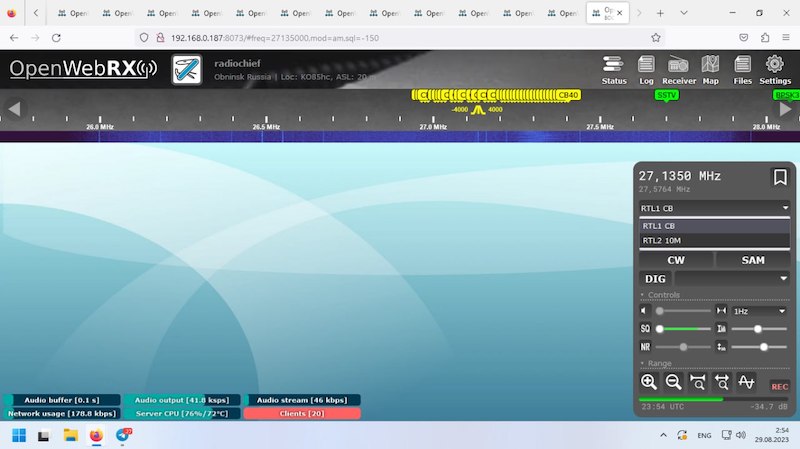Toggle NR noise reduction

645,346
